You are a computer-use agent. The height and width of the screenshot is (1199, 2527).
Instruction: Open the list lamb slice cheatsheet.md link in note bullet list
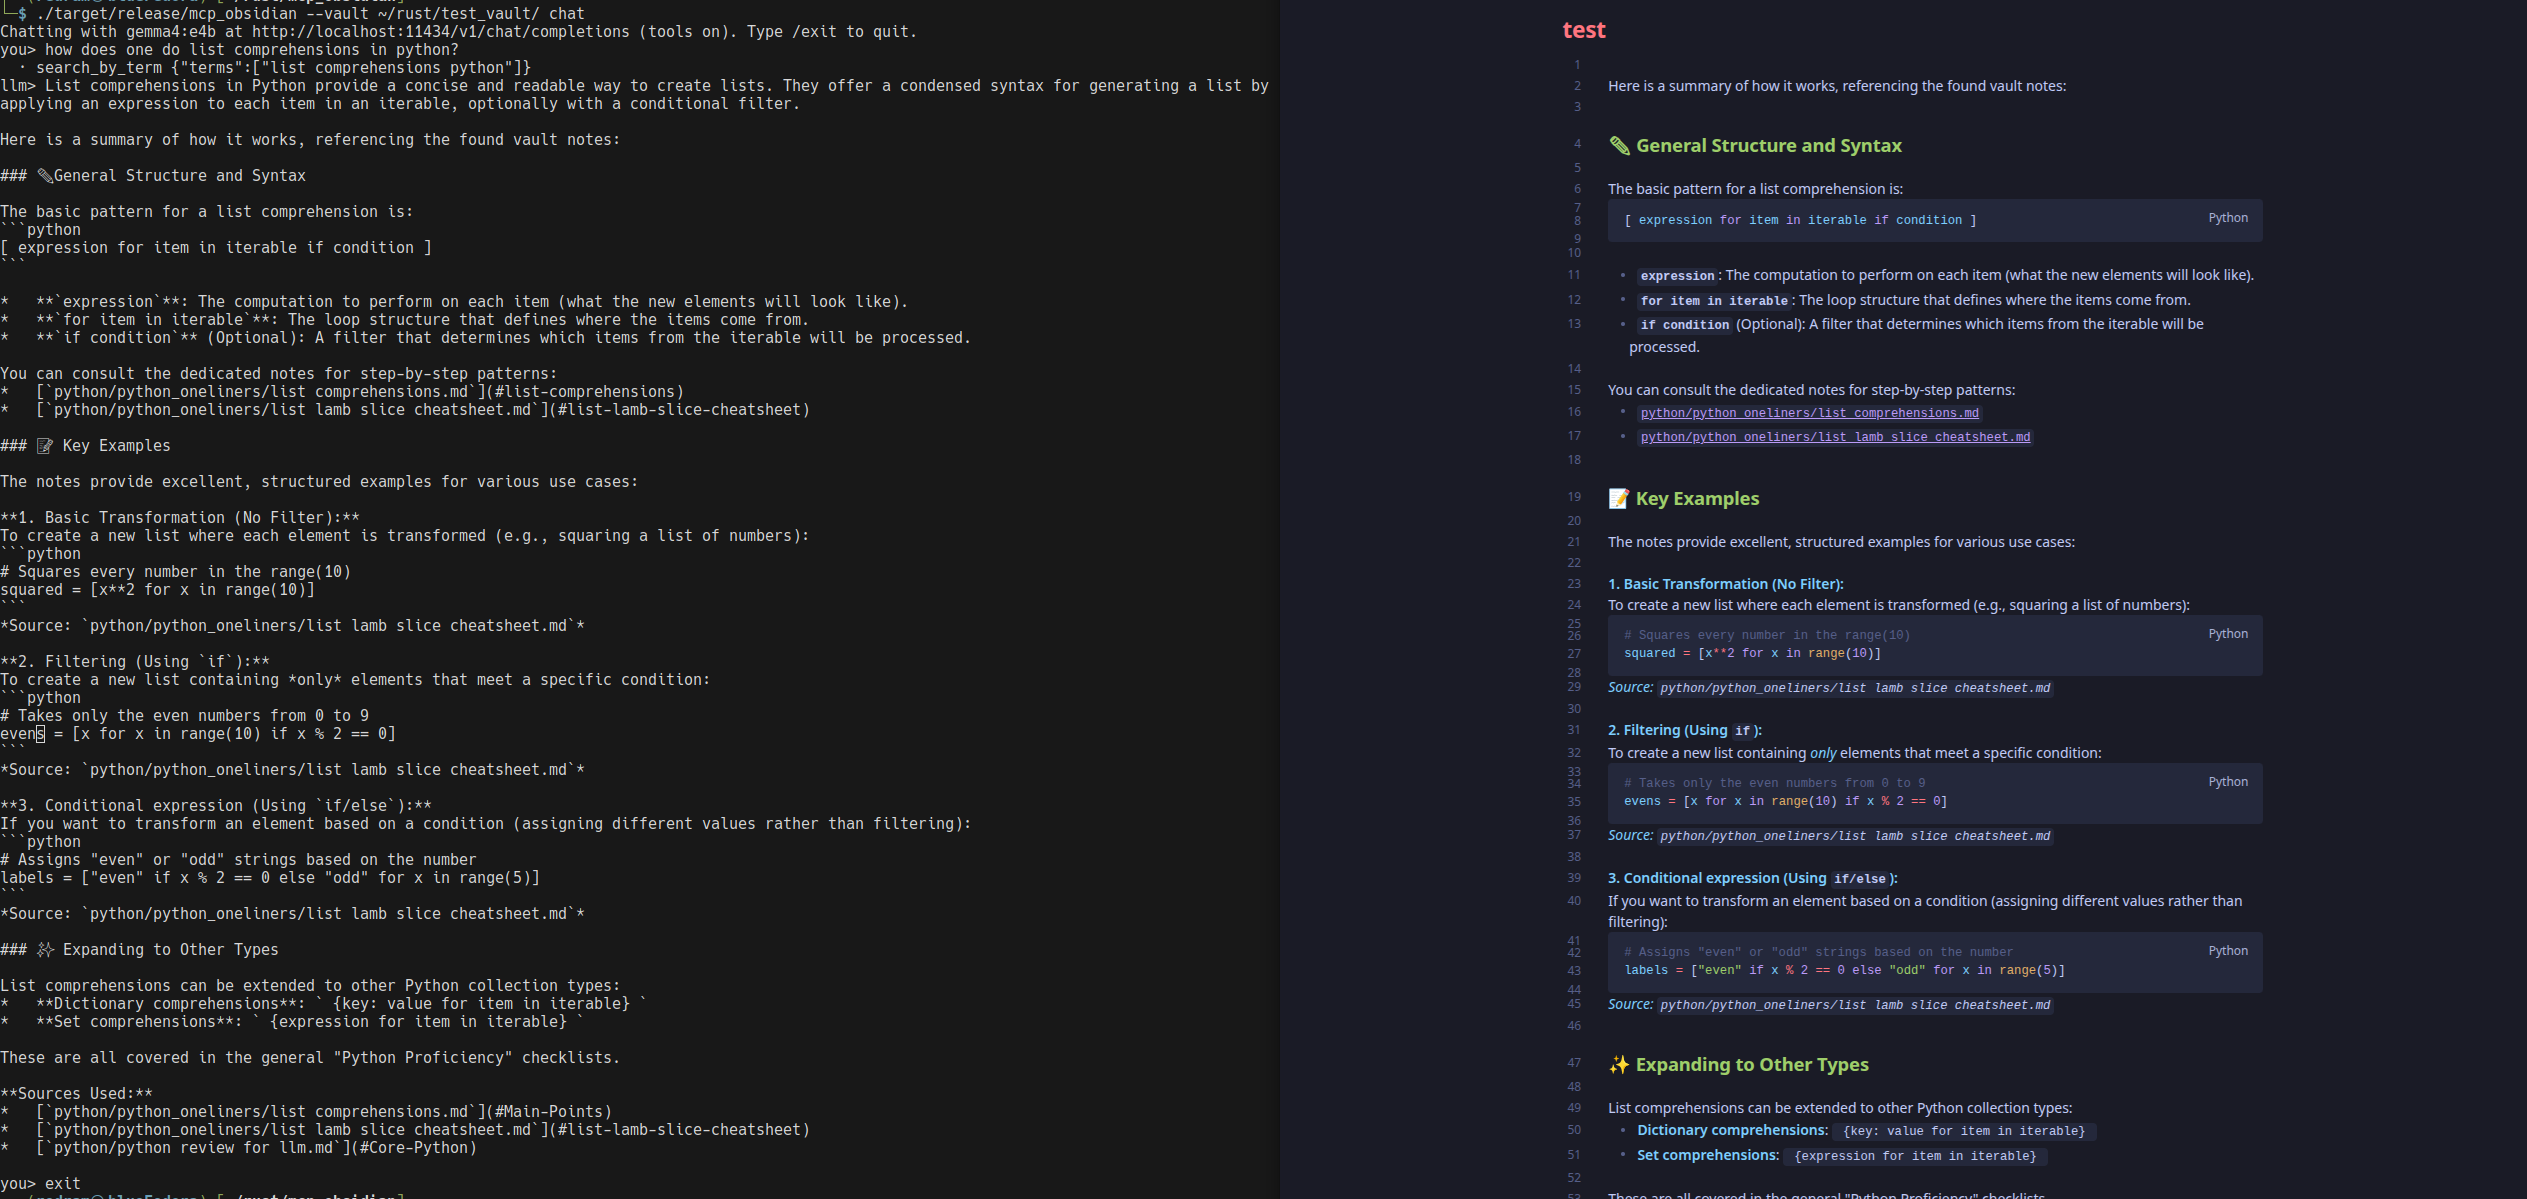pyautogui.click(x=1835, y=437)
